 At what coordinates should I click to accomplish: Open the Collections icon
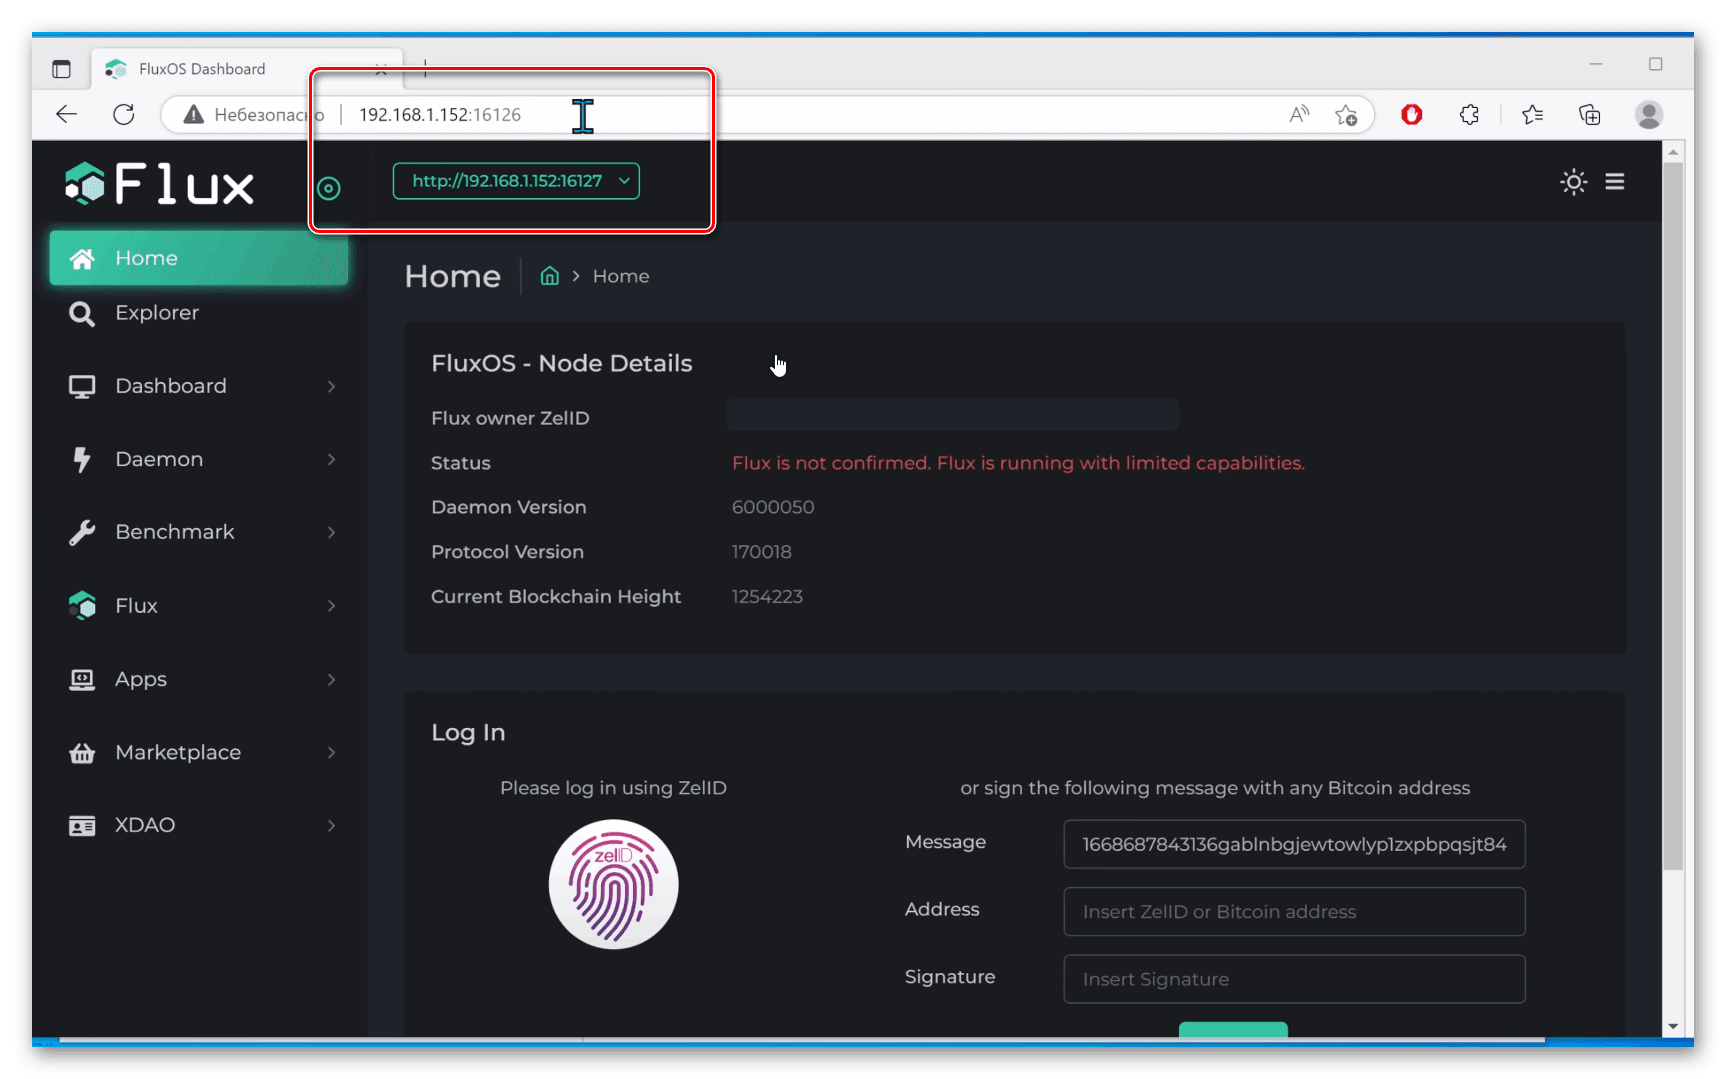click(1590, 115)
